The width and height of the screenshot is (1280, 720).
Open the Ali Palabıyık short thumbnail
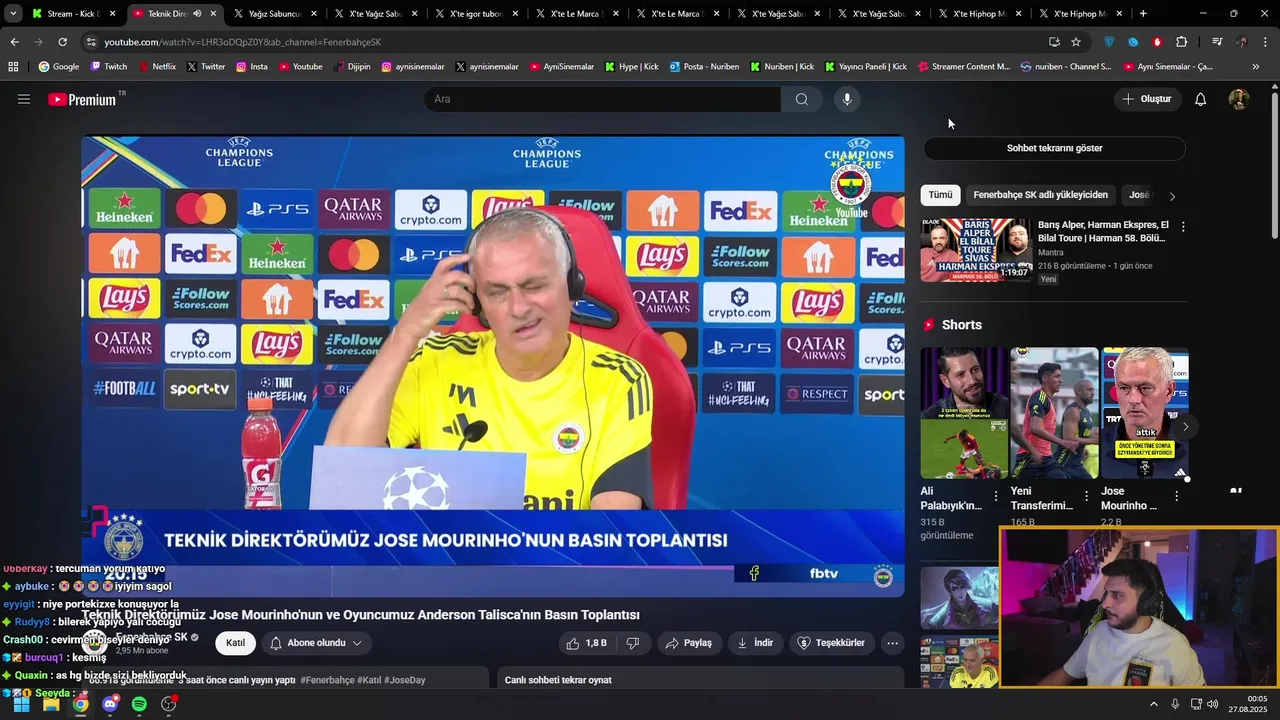(x=964, y=413)
